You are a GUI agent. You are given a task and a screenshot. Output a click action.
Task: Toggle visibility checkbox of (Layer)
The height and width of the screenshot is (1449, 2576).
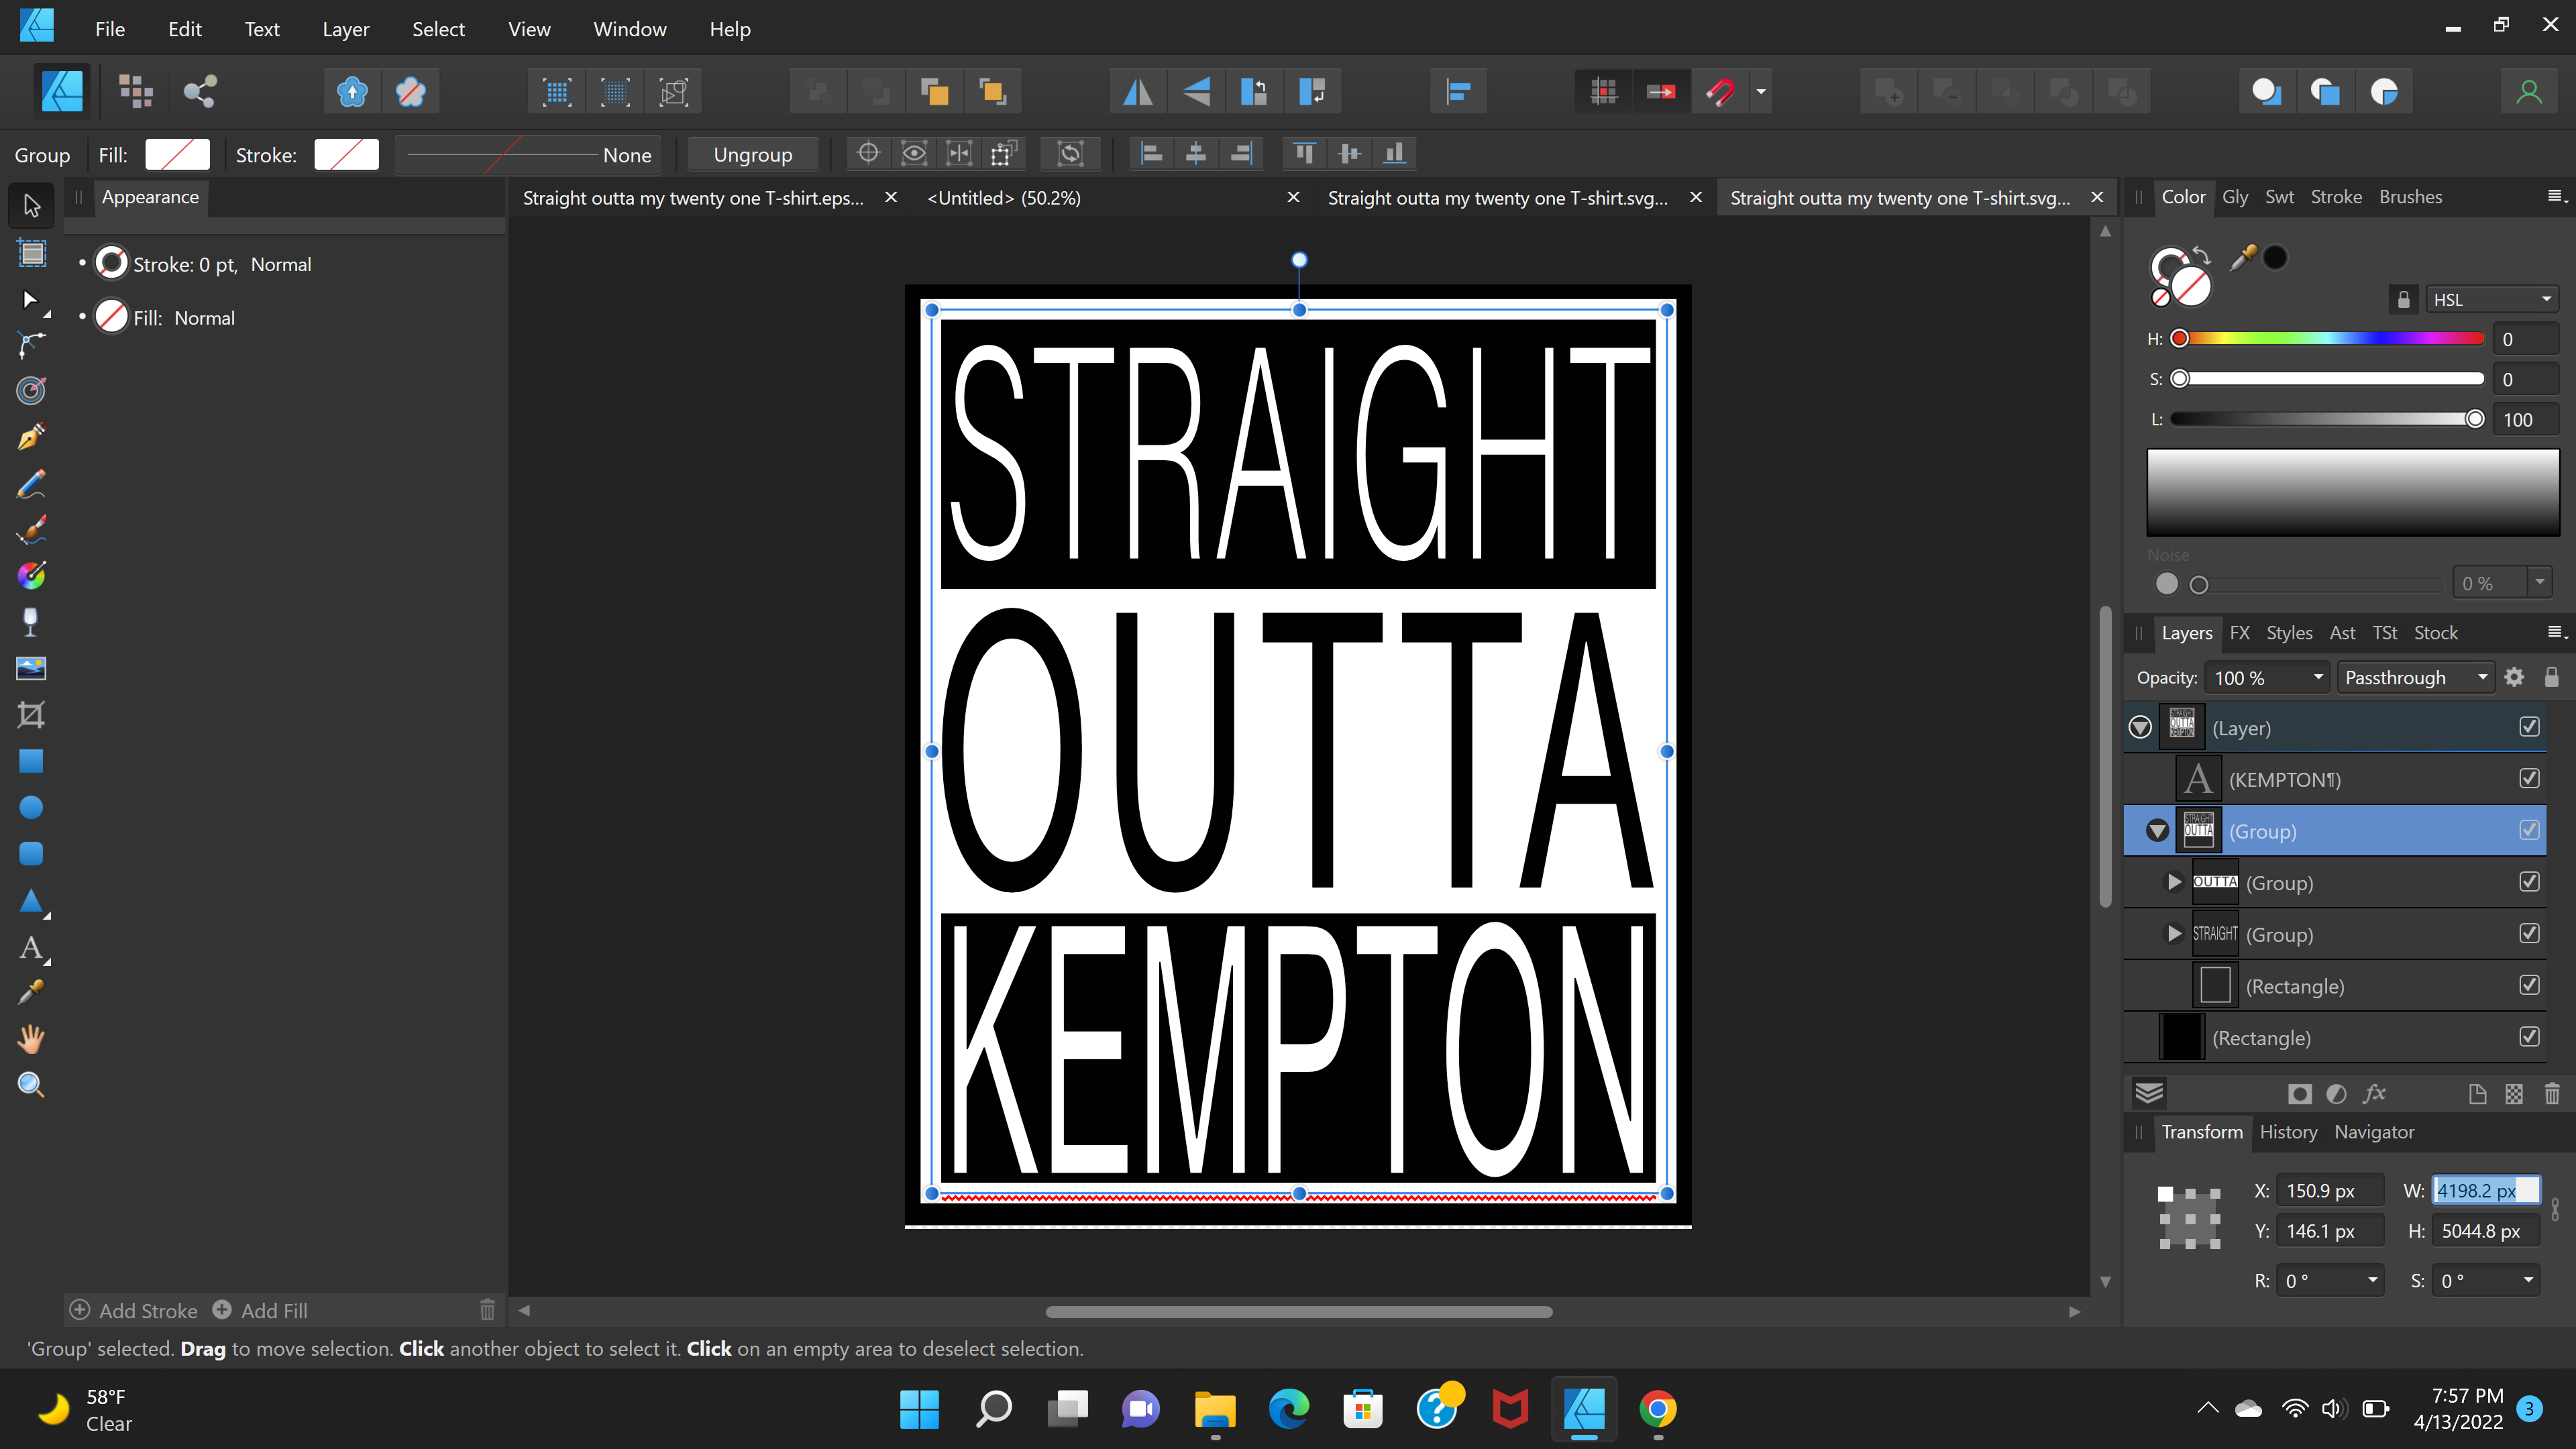(2530, 727)
